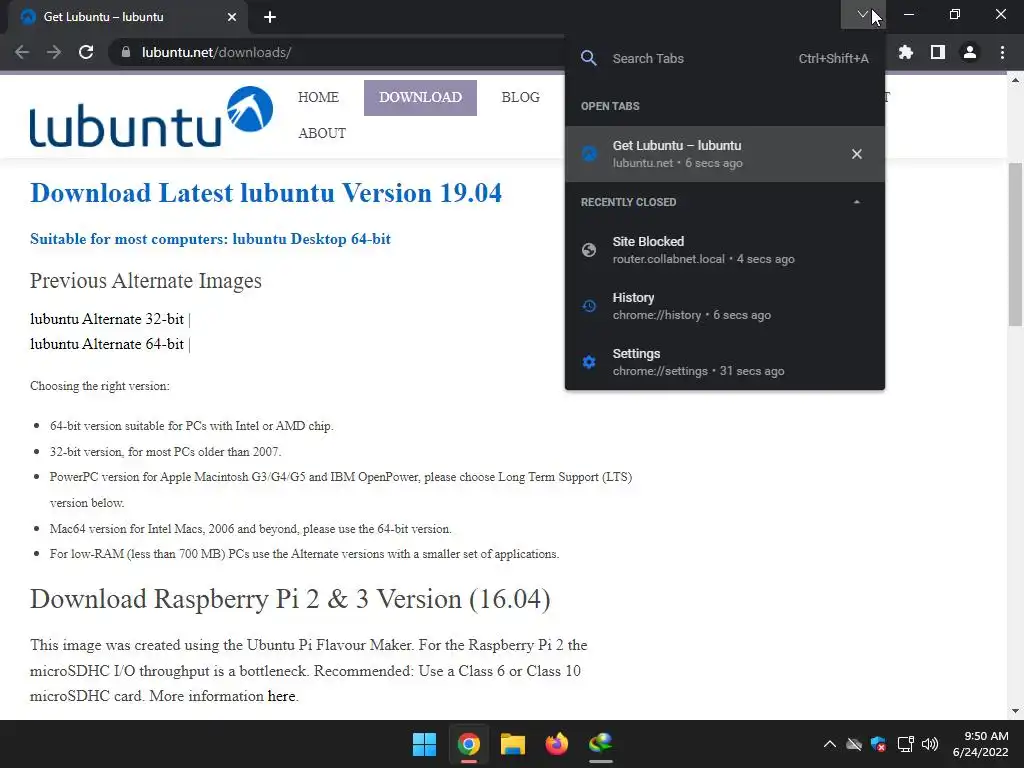1024x768 pixels.
Task: Close the Get Lubuntu browser tab
Action: click(232, 17)
